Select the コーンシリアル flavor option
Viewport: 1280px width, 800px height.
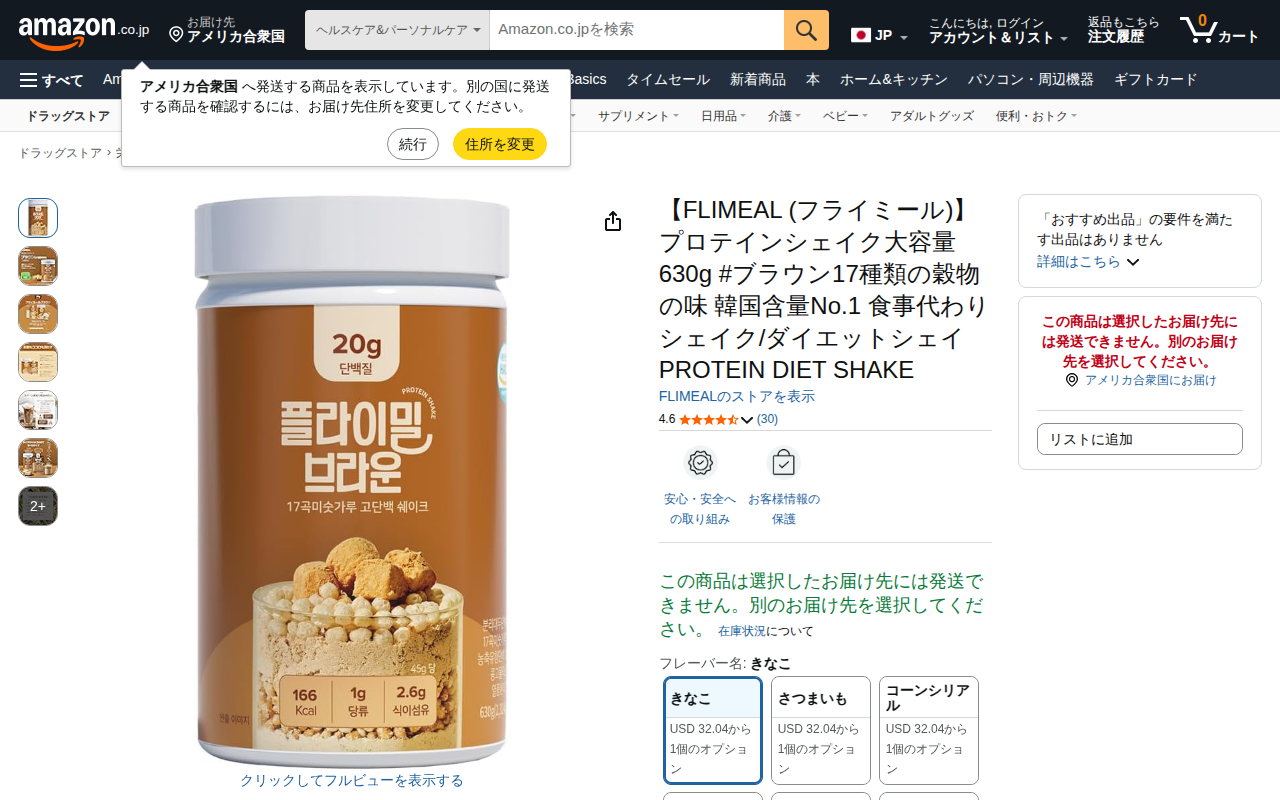pos(929,731)
